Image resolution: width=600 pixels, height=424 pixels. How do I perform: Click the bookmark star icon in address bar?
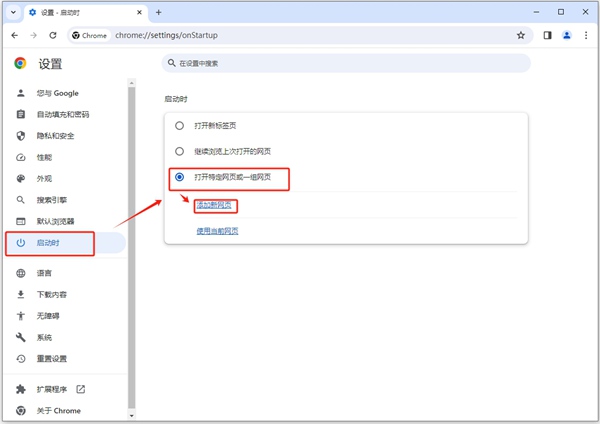tap(520, 36)
